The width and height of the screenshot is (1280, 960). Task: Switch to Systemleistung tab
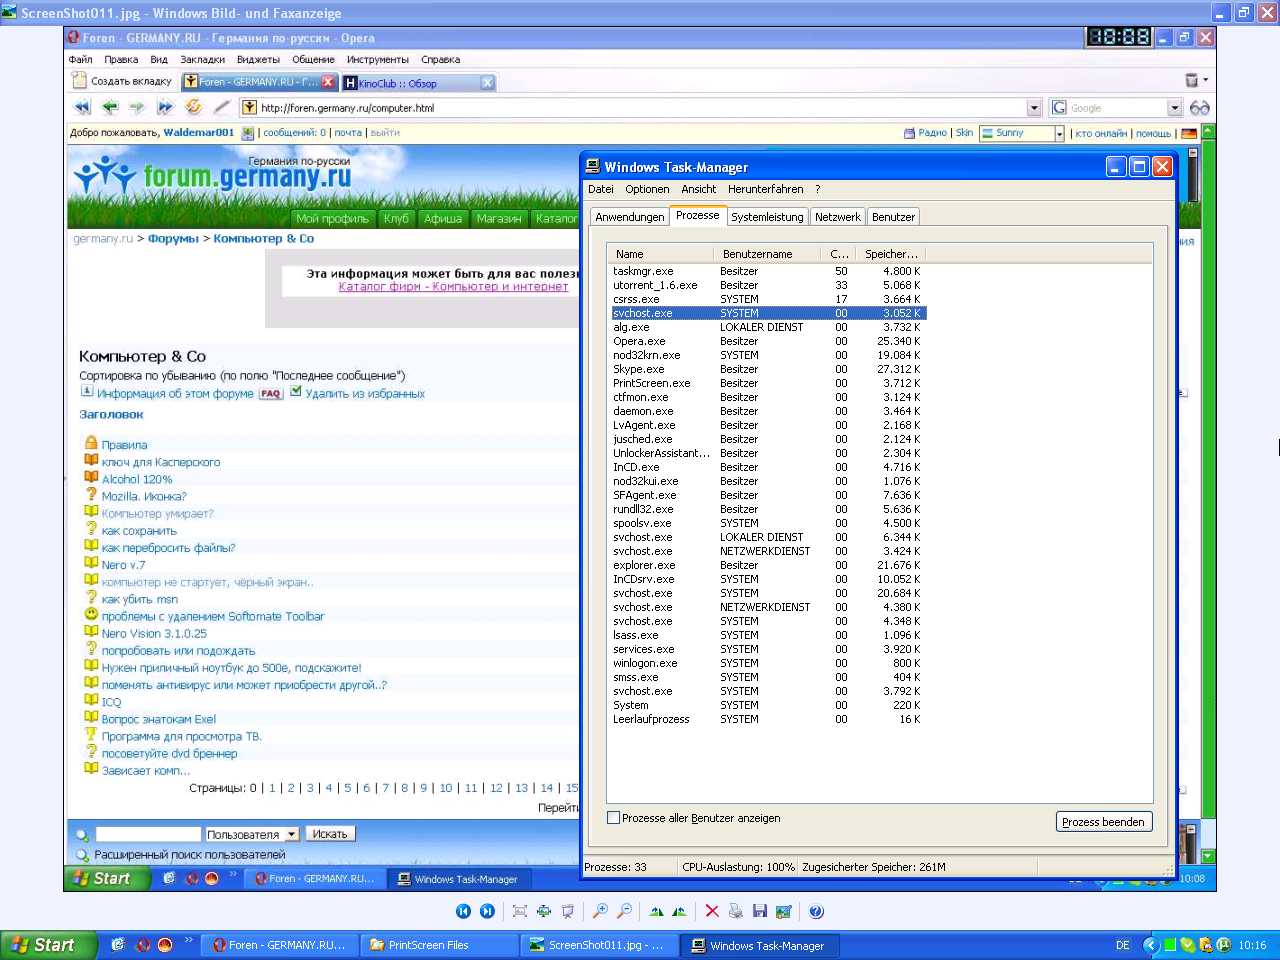click(767, 217)
